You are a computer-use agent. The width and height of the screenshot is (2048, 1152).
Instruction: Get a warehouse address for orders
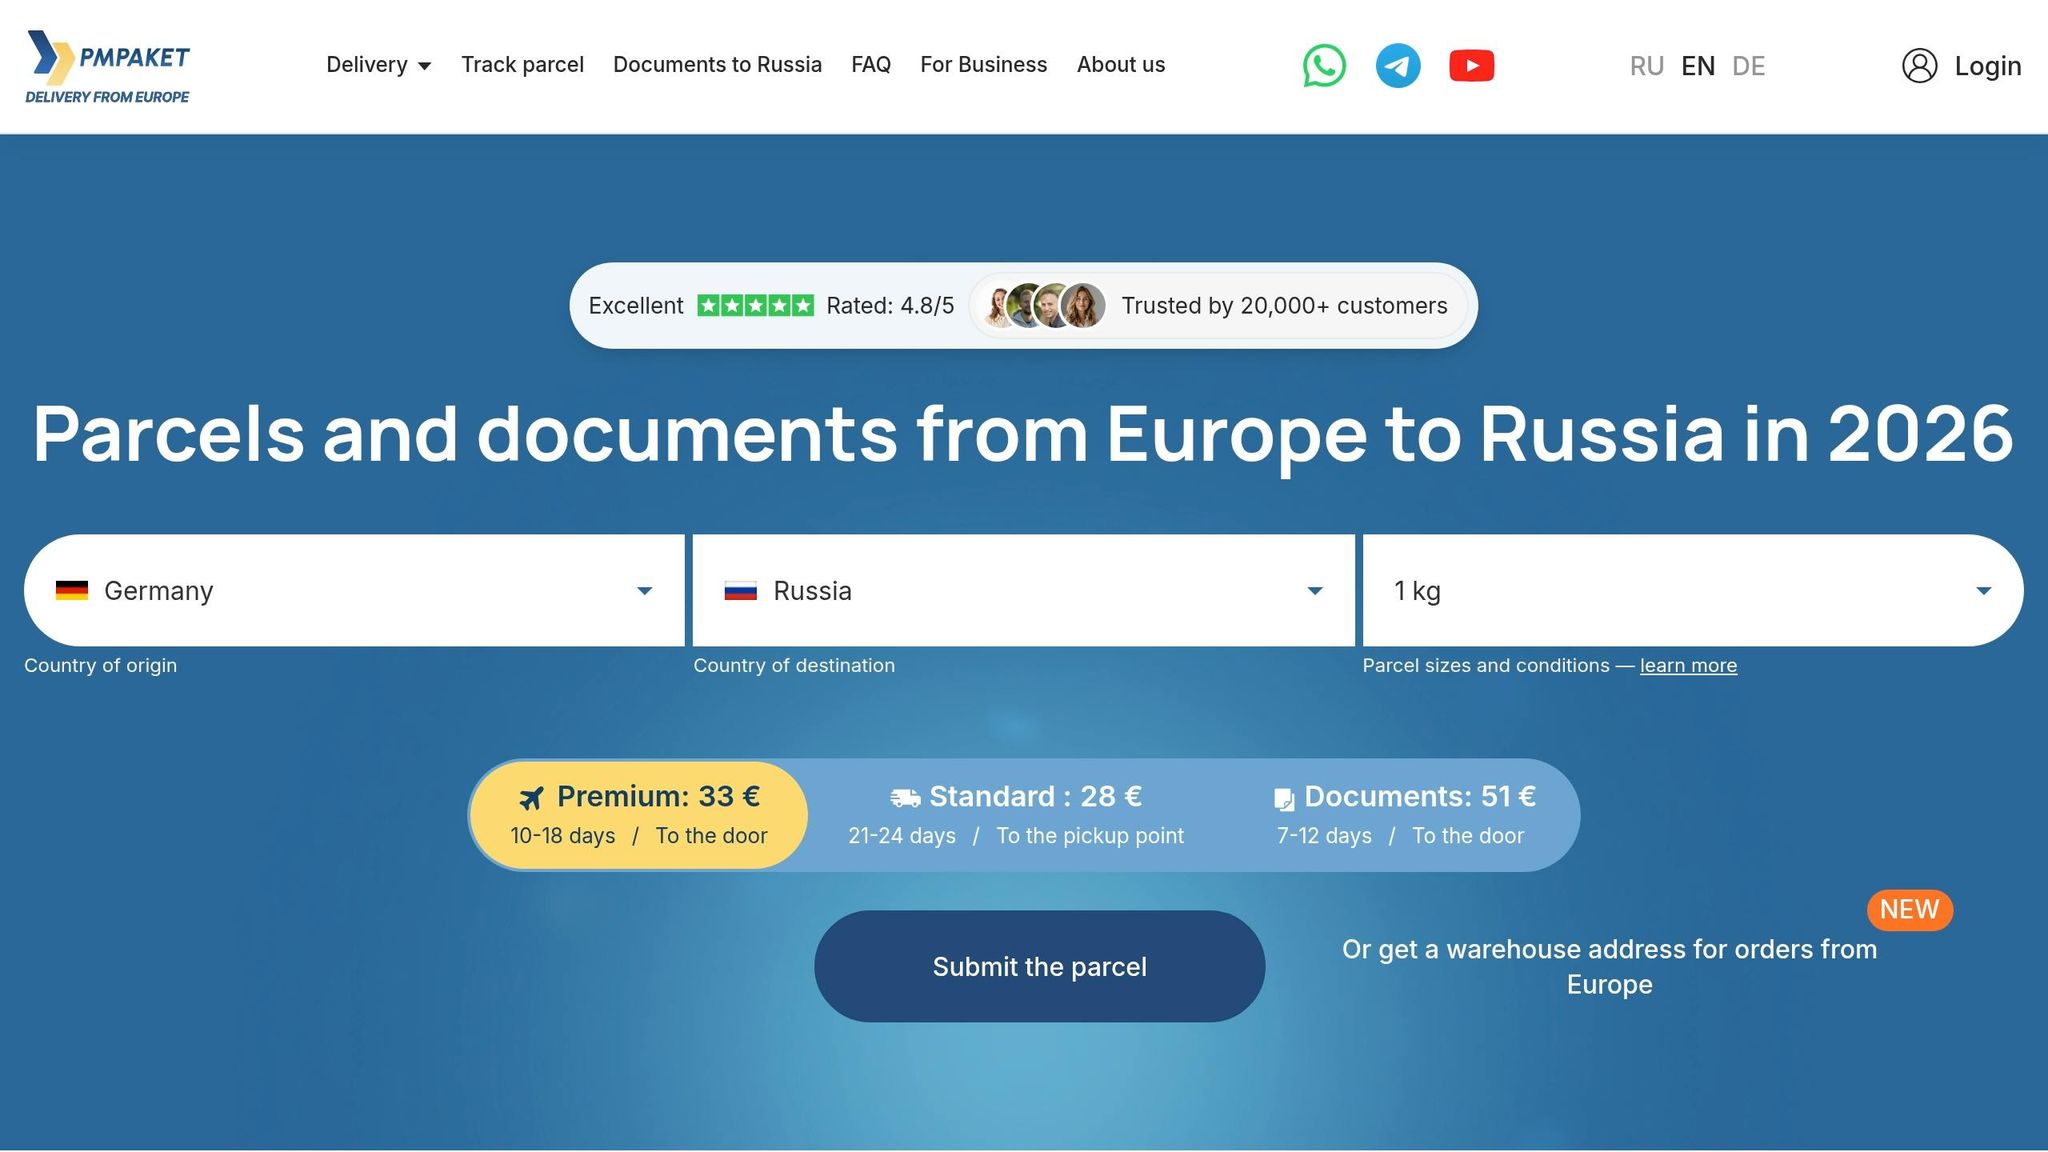click(1610, 966)
